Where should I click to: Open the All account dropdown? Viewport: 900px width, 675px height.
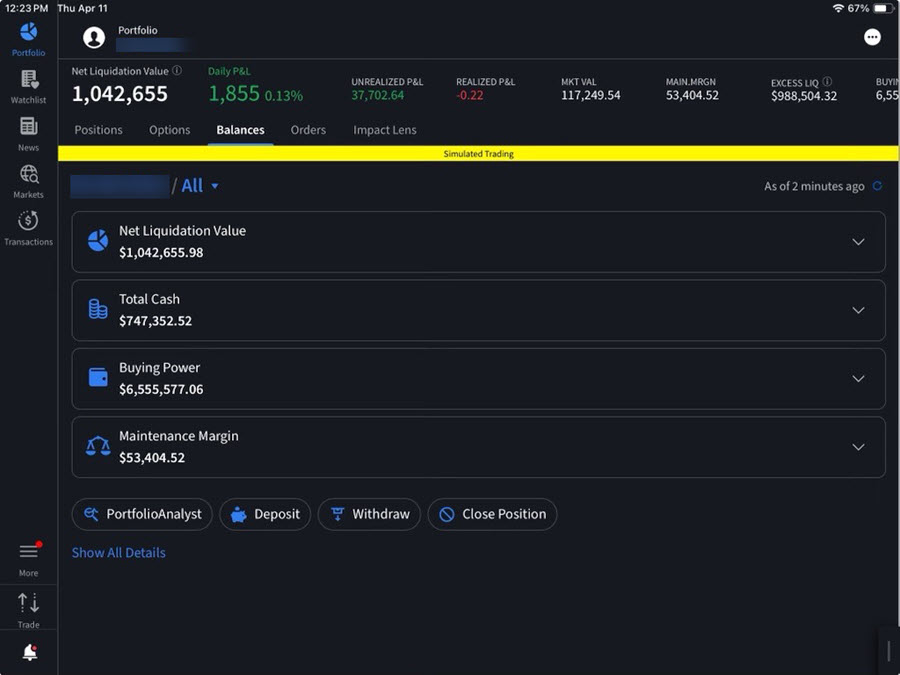(x=200, y=186)
